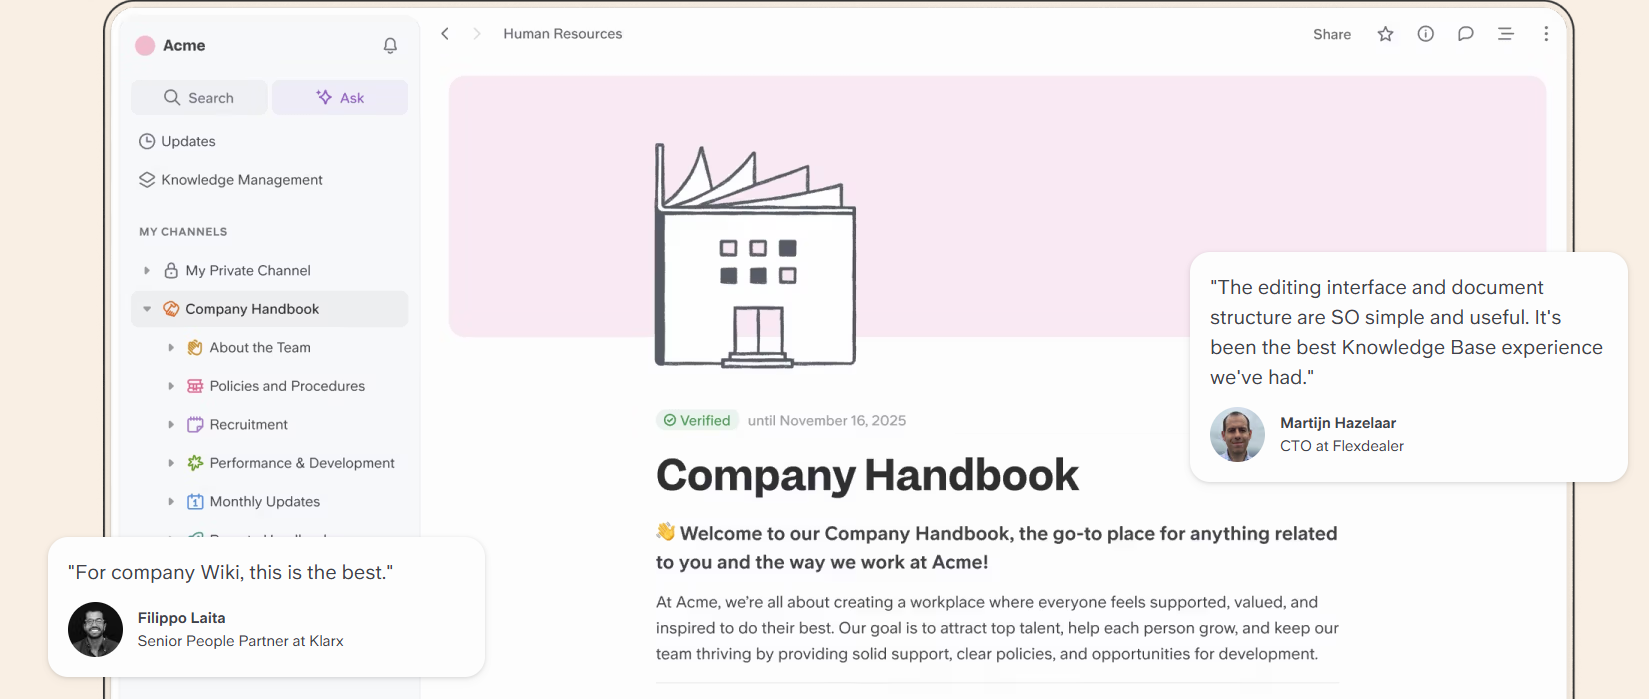Open Knowledge Management in the sidebar

point(241,180)
